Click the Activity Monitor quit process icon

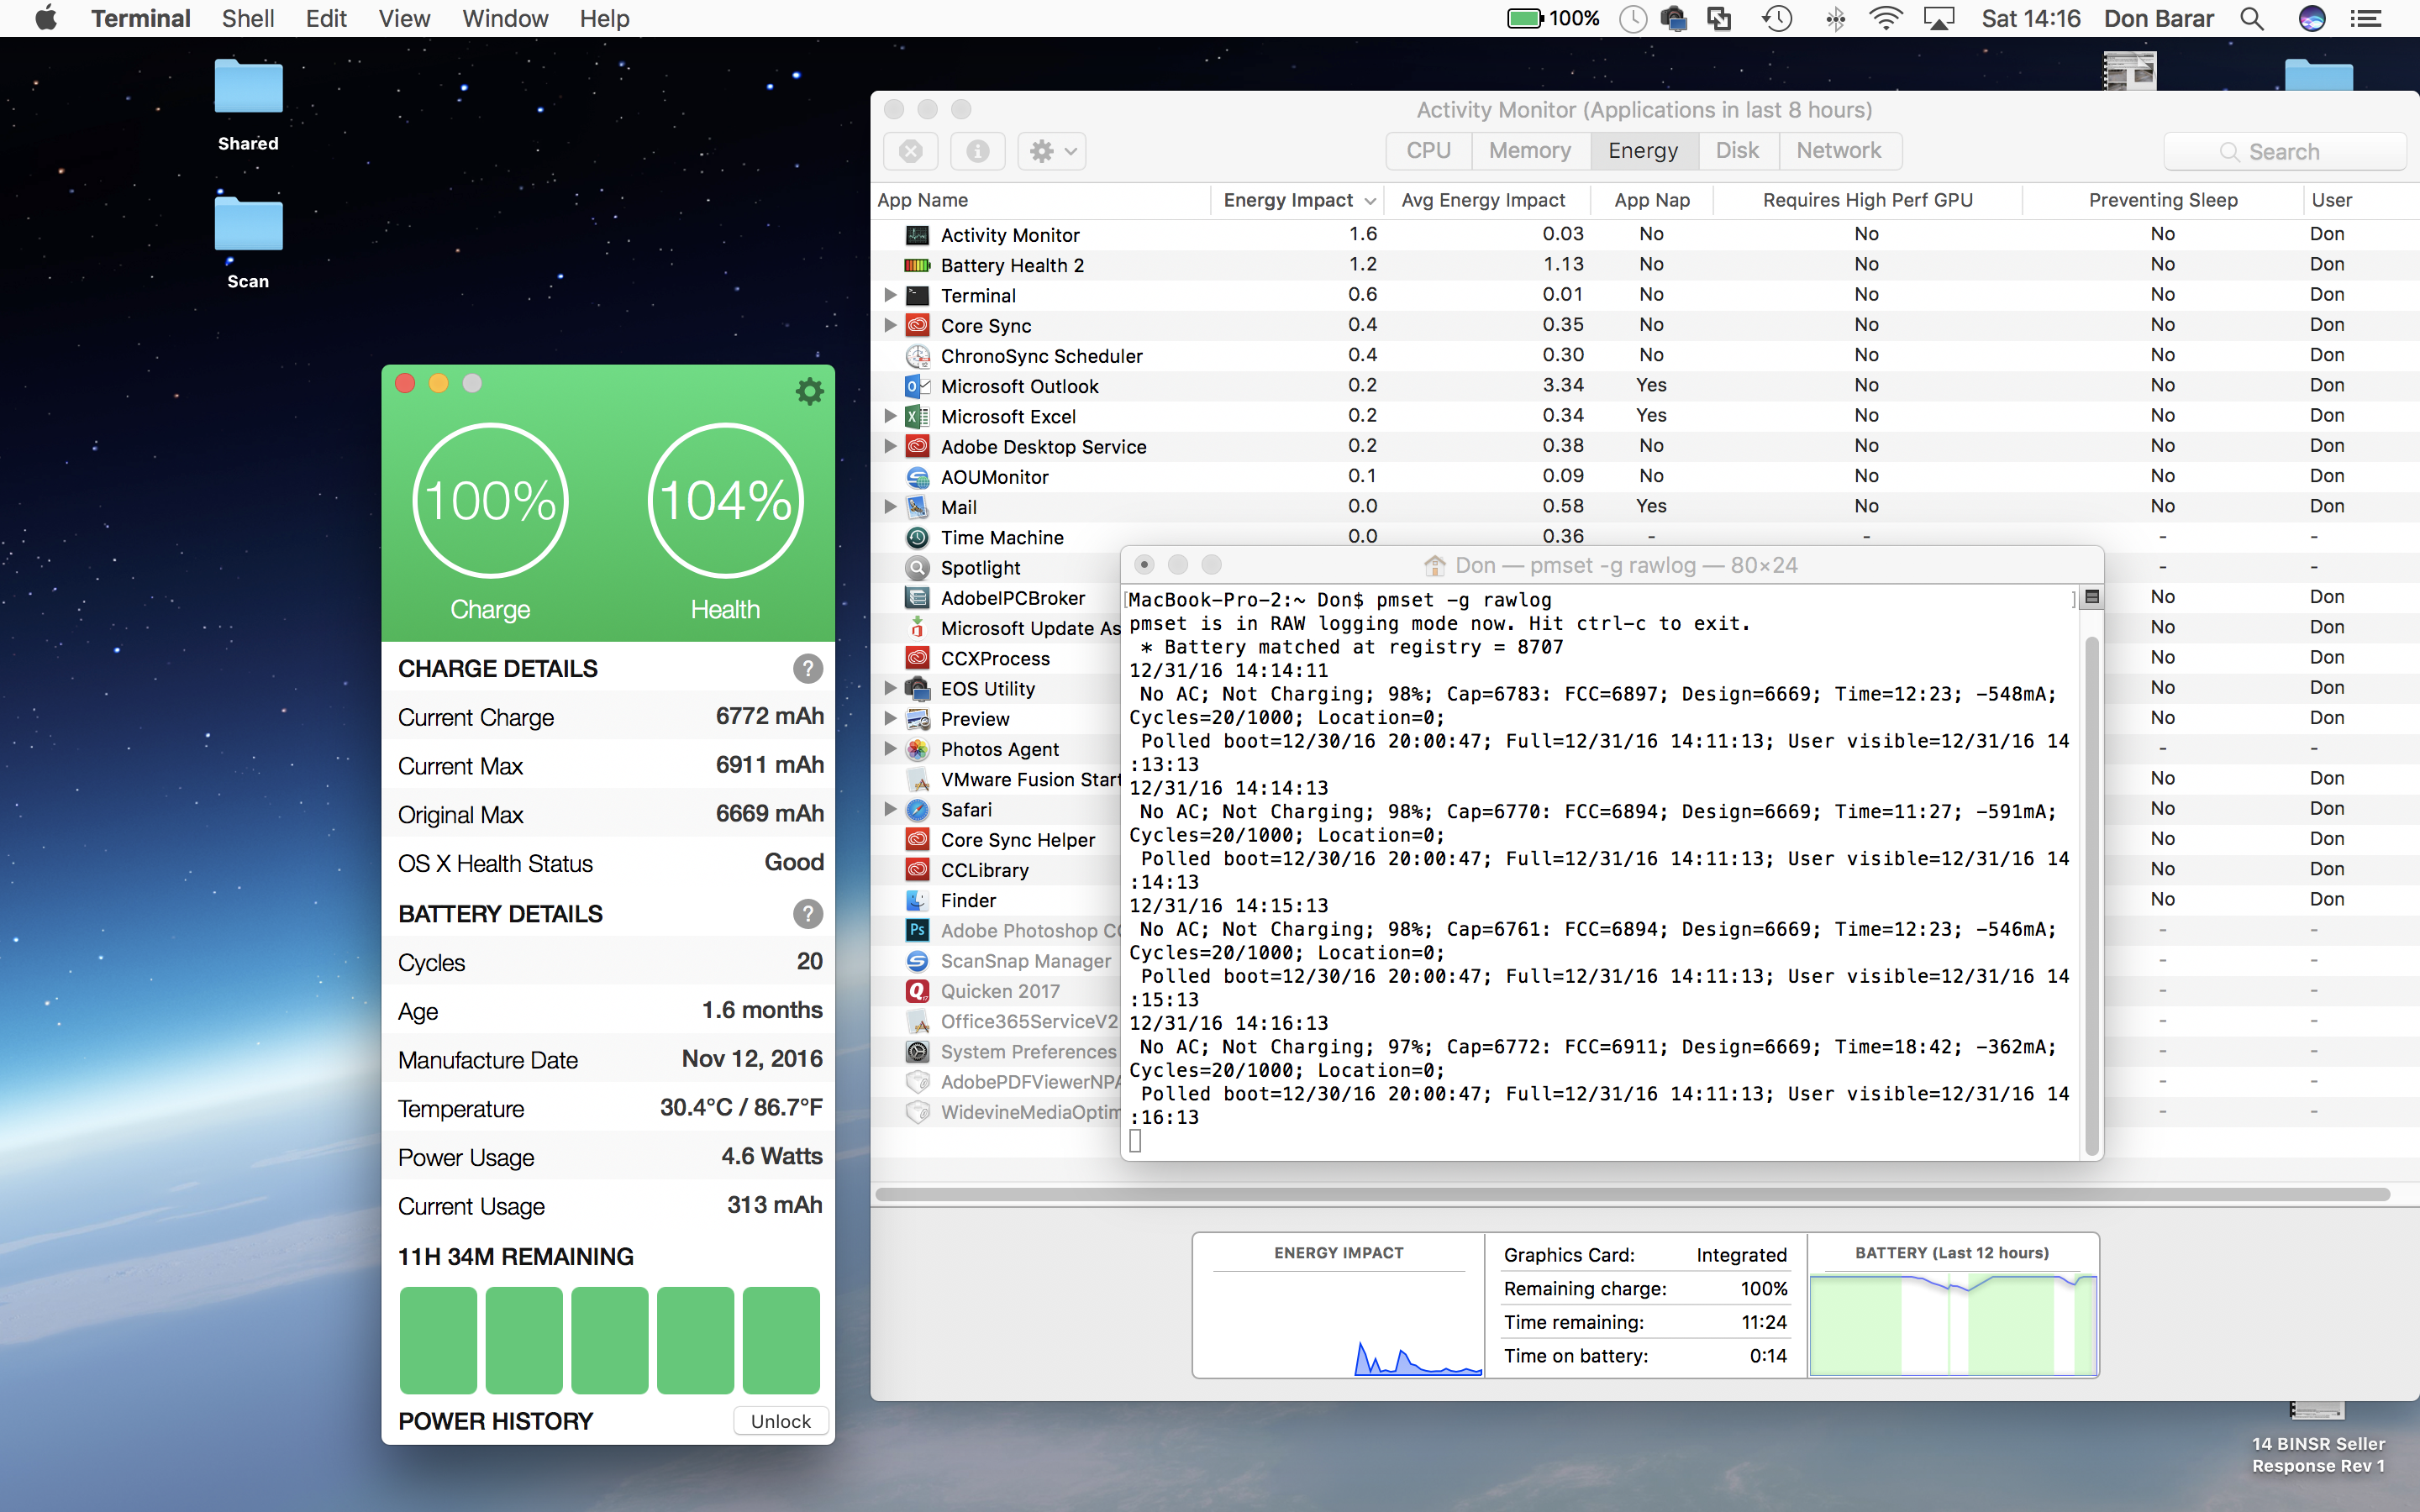tap(910, 151)
